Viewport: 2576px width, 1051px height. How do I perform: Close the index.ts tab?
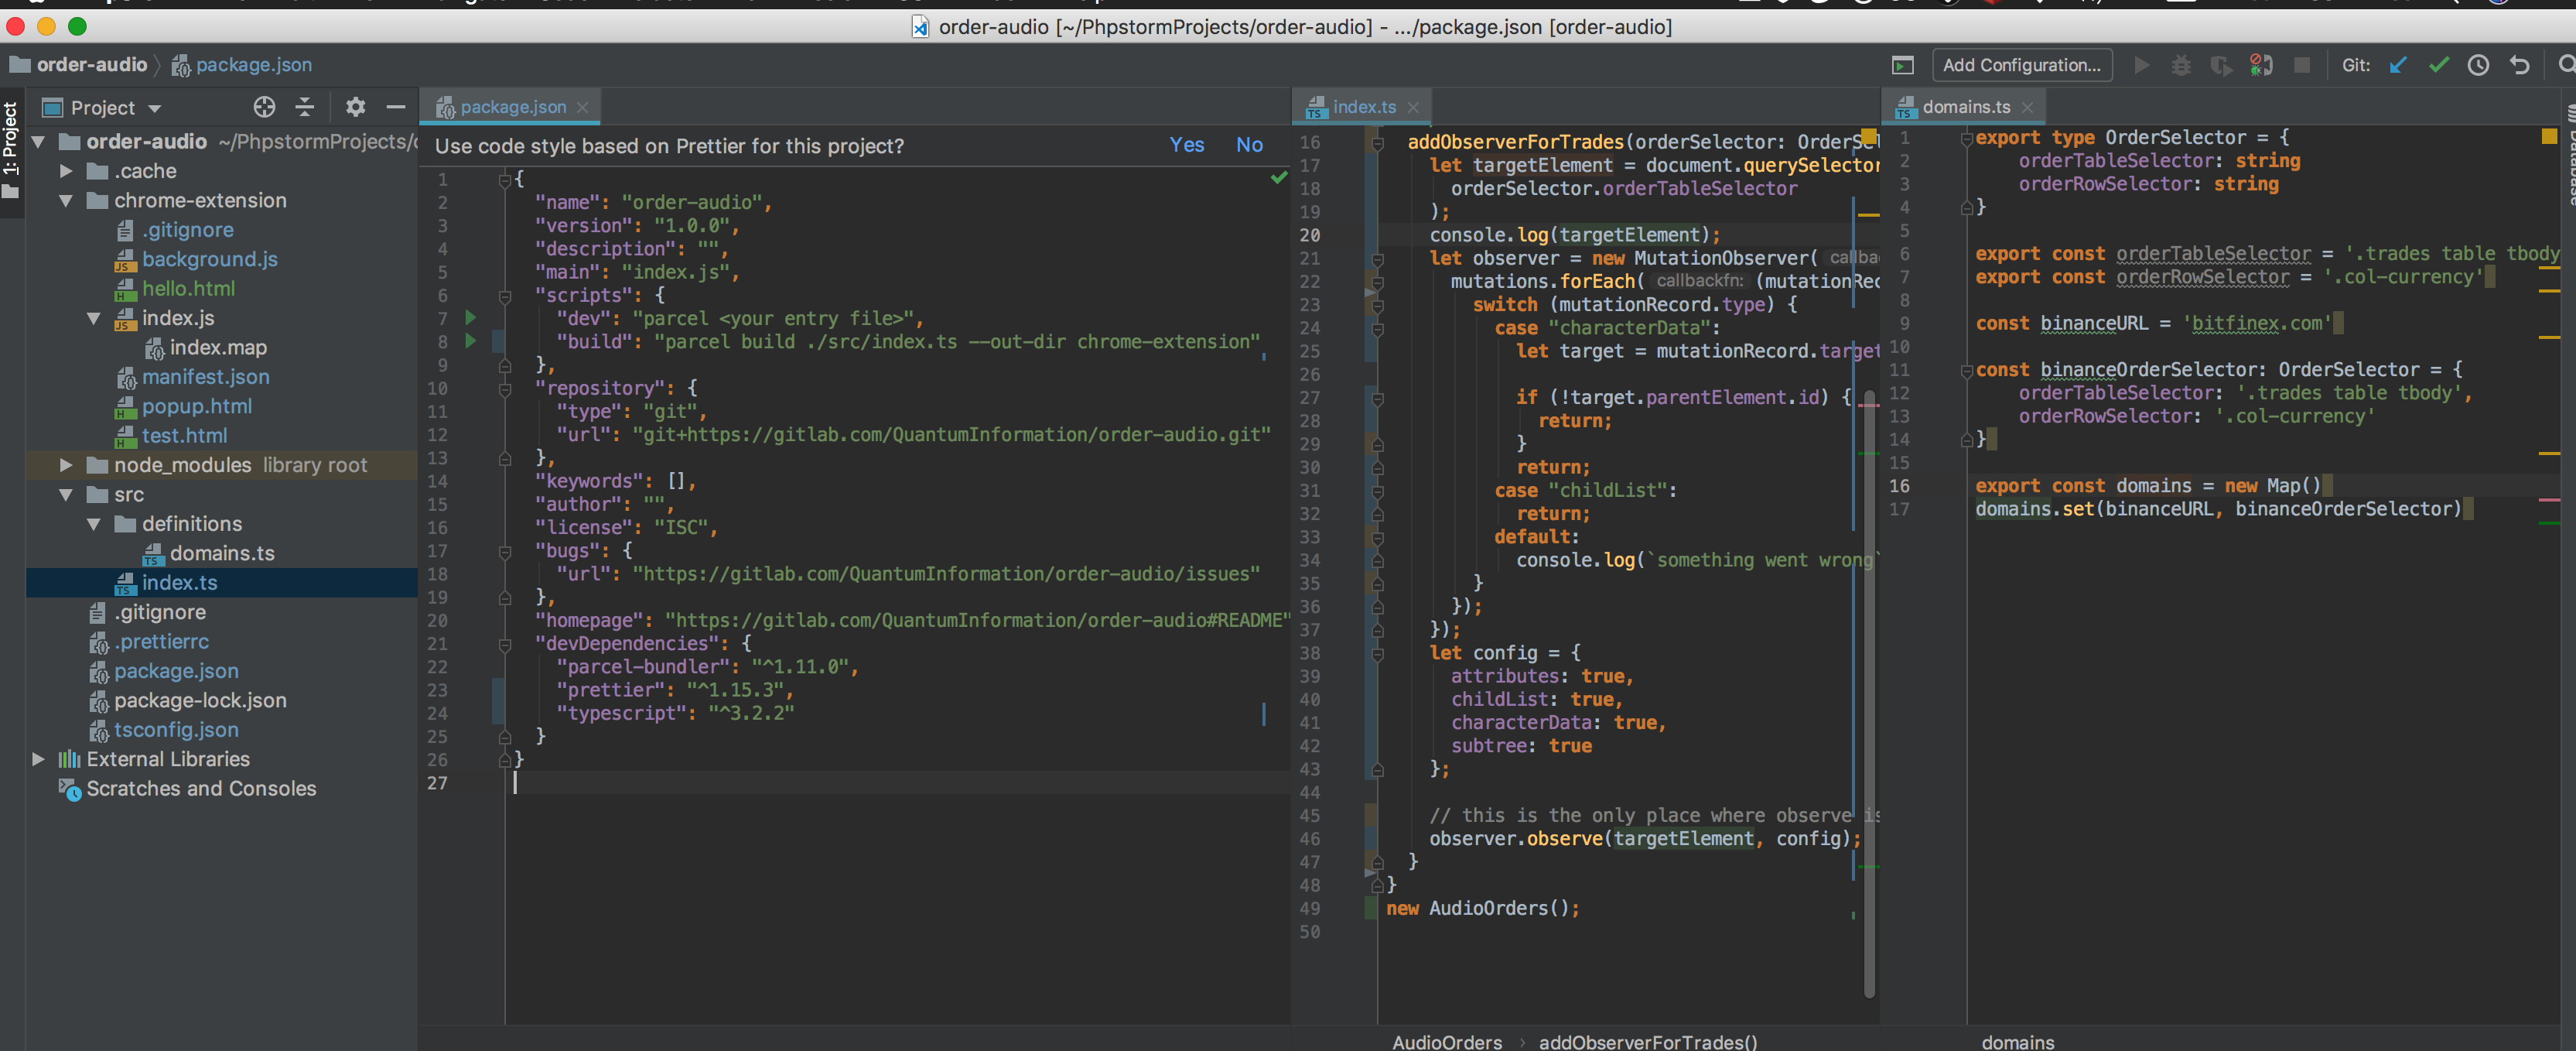click(1413, 107)
